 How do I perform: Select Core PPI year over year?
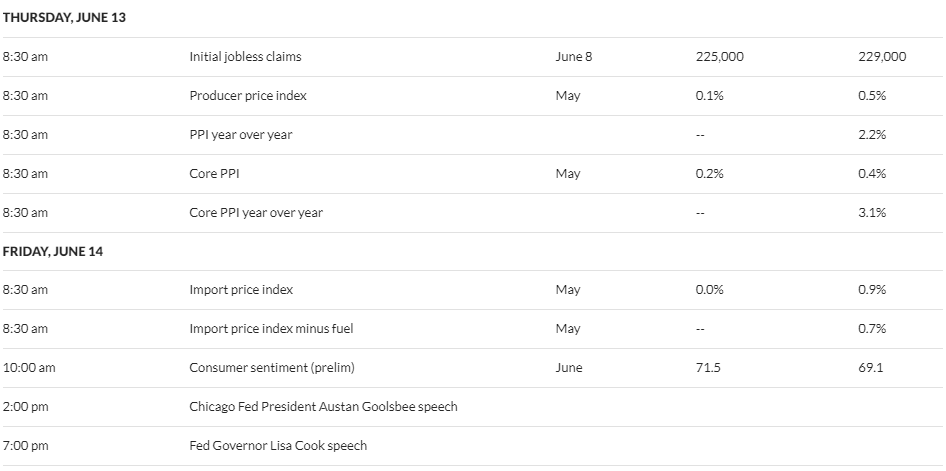click(256, 213)
